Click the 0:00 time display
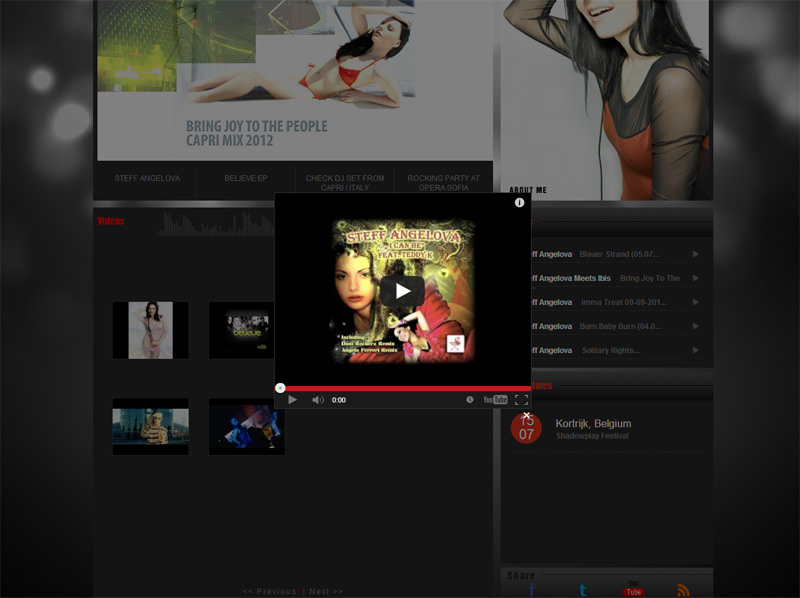Screen dimensions: 800x598 click(339, 400)
